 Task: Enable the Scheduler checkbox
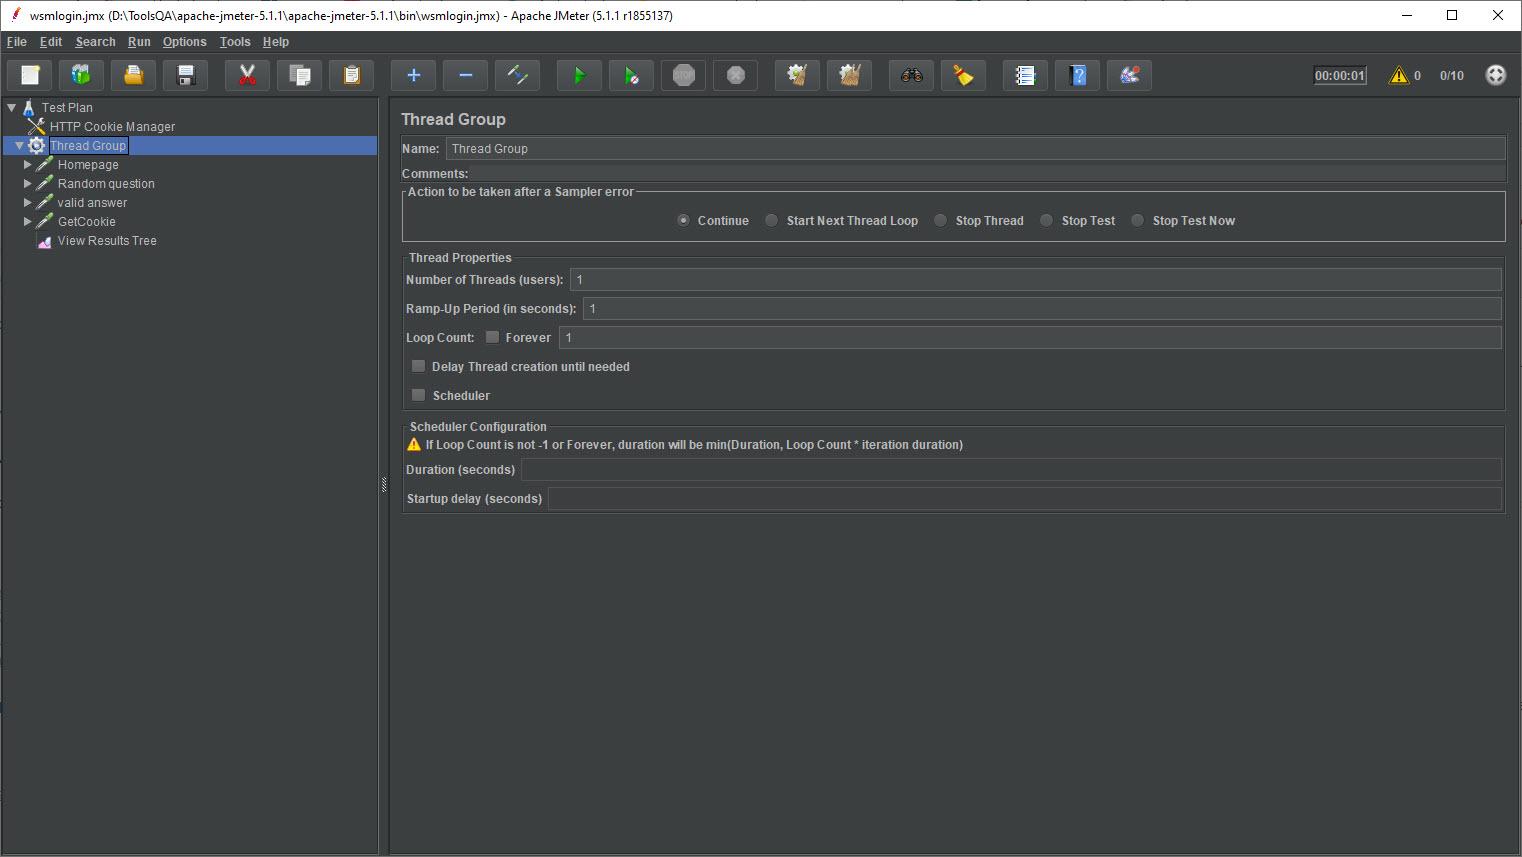(x=419, y=395)
